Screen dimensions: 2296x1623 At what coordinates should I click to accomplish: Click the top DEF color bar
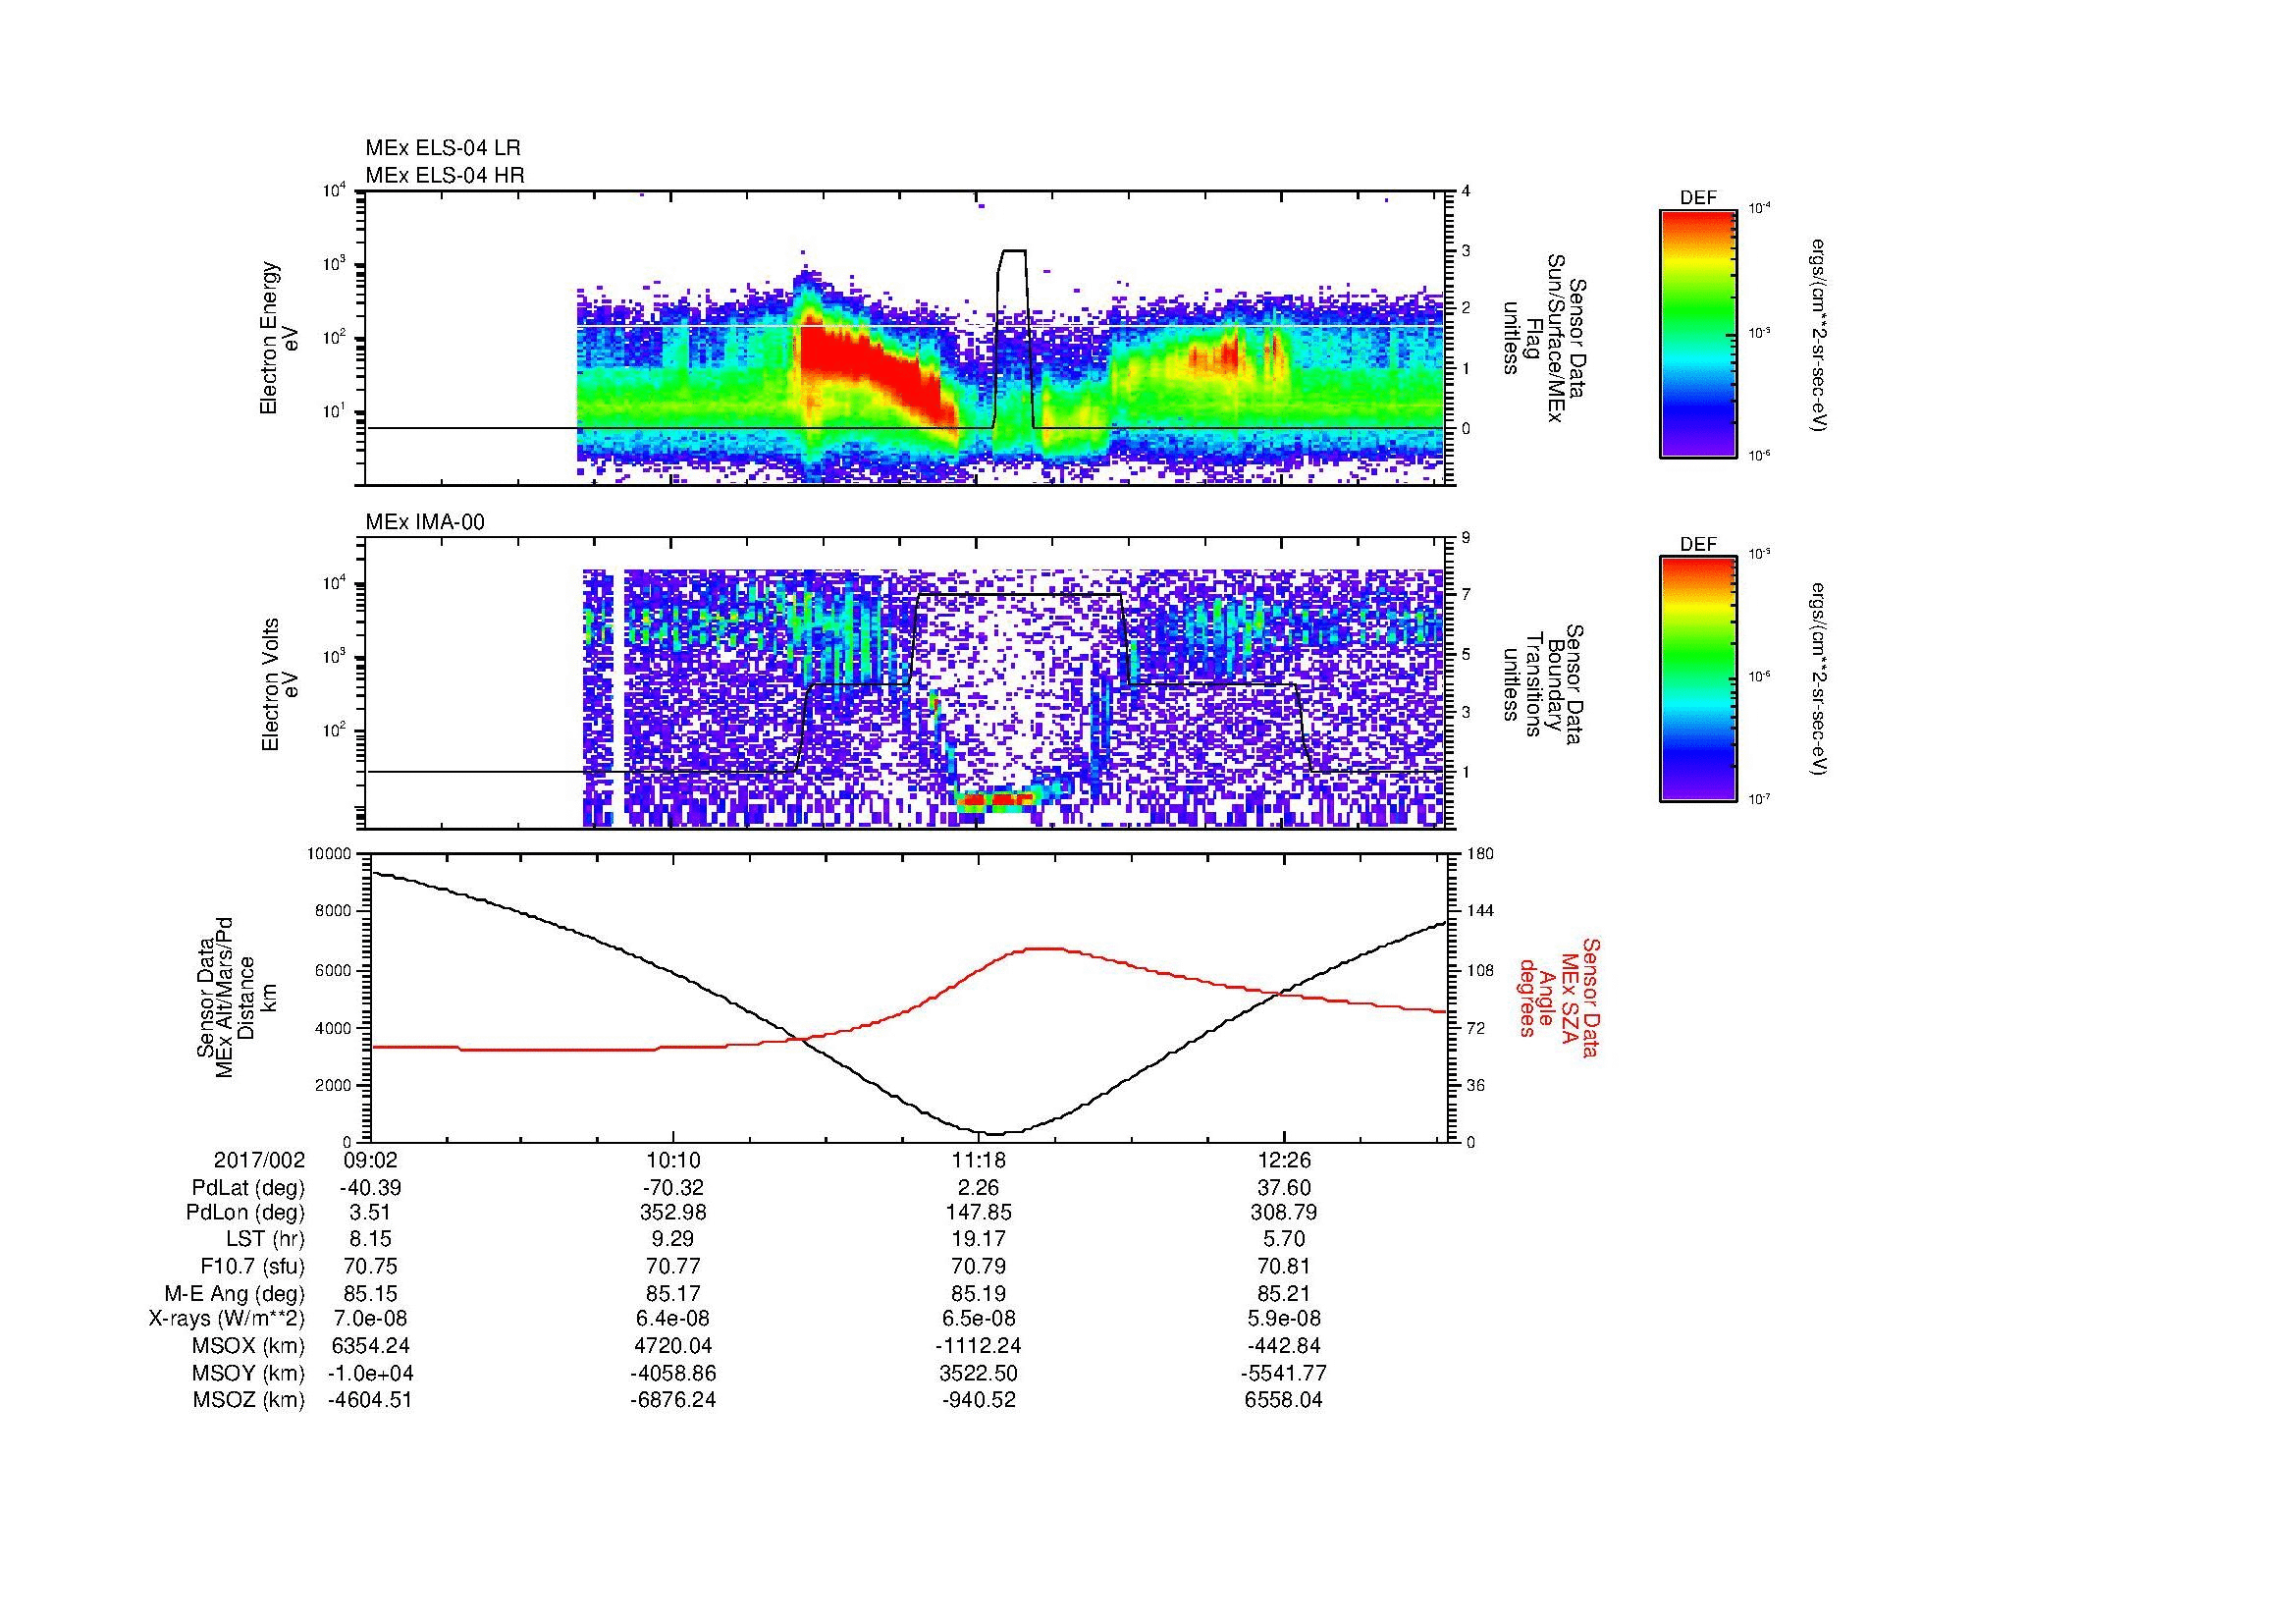point(1698,333)
